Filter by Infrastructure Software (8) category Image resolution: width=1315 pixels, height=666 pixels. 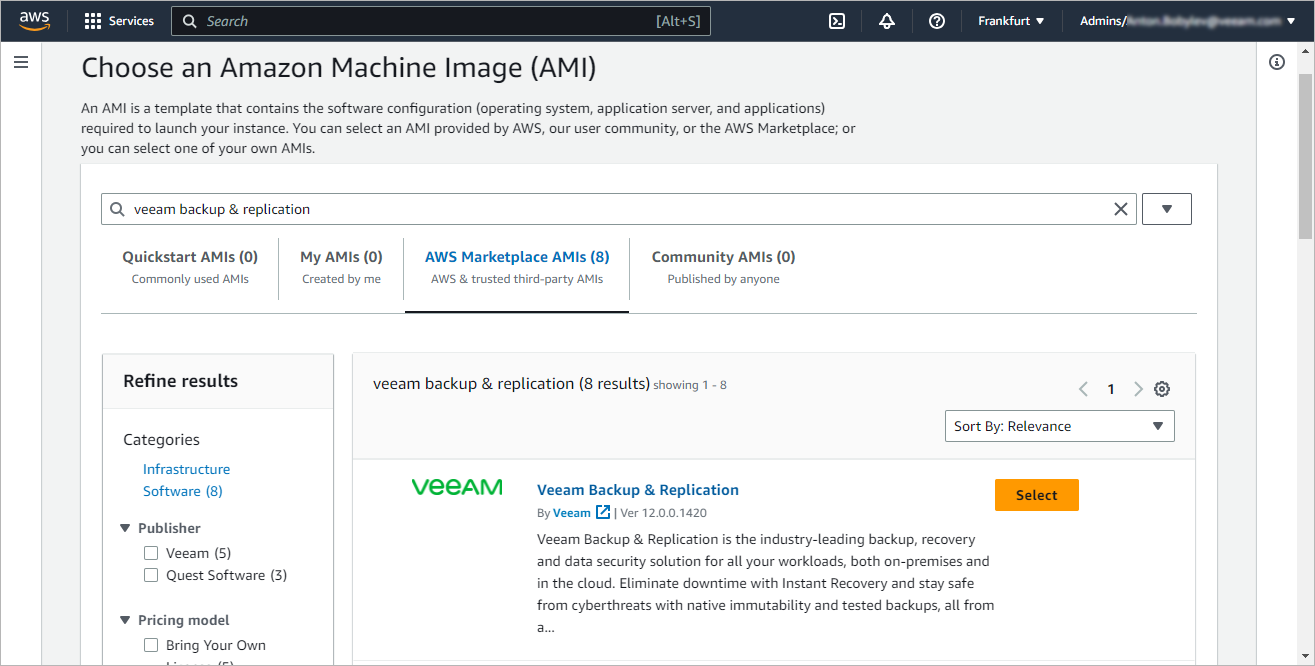point(186,480)
